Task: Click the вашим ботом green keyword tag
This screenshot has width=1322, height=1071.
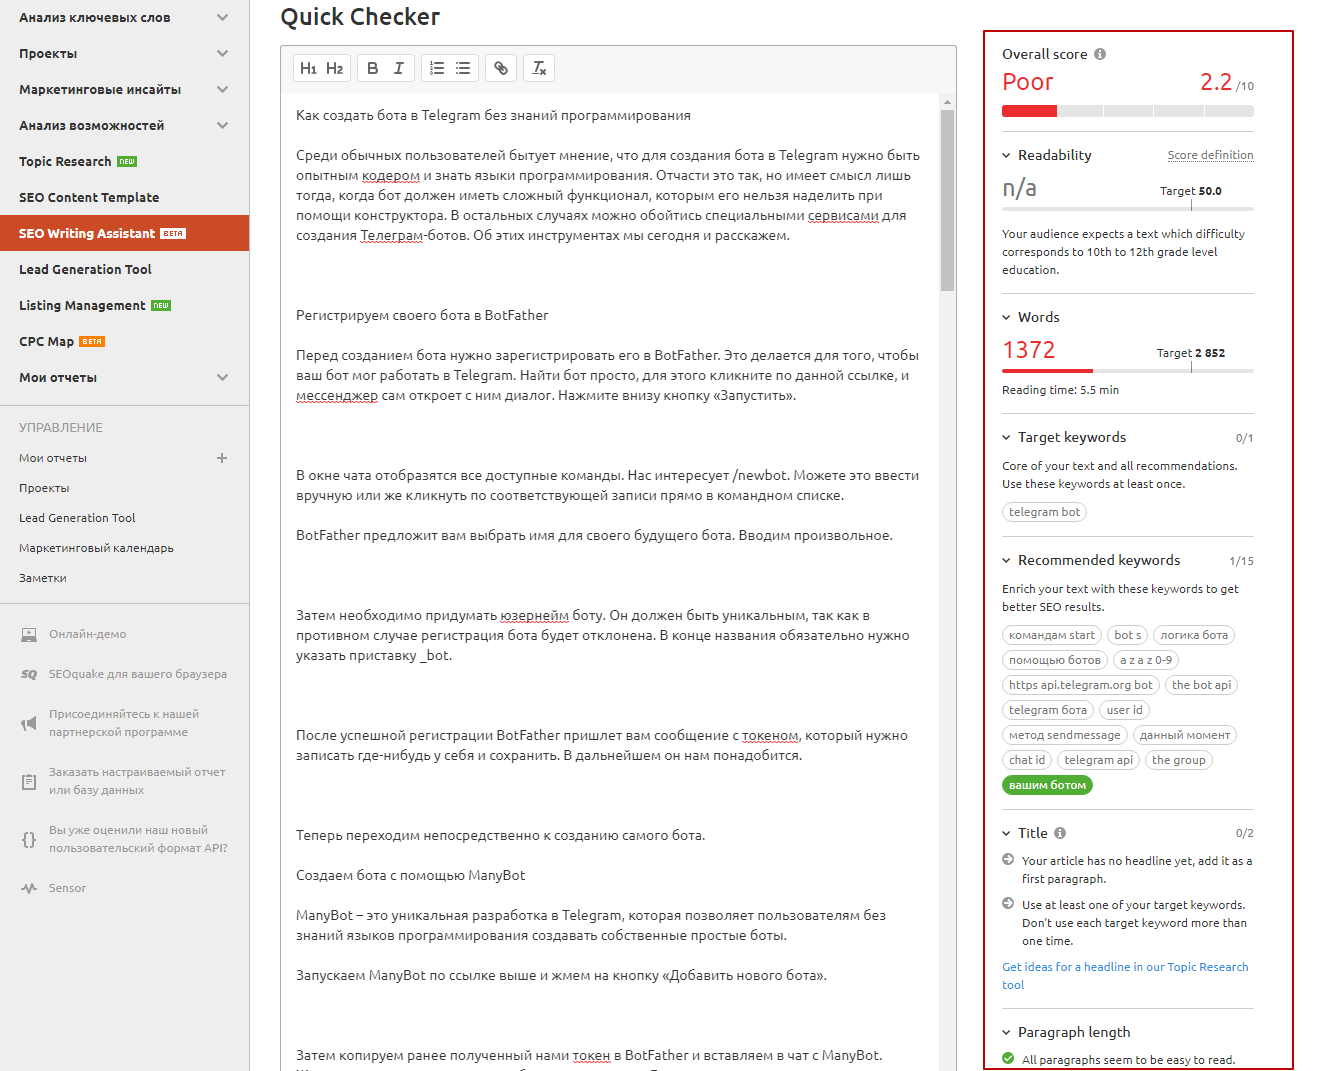Action: pyautogui.click(x=1047, y=785)
